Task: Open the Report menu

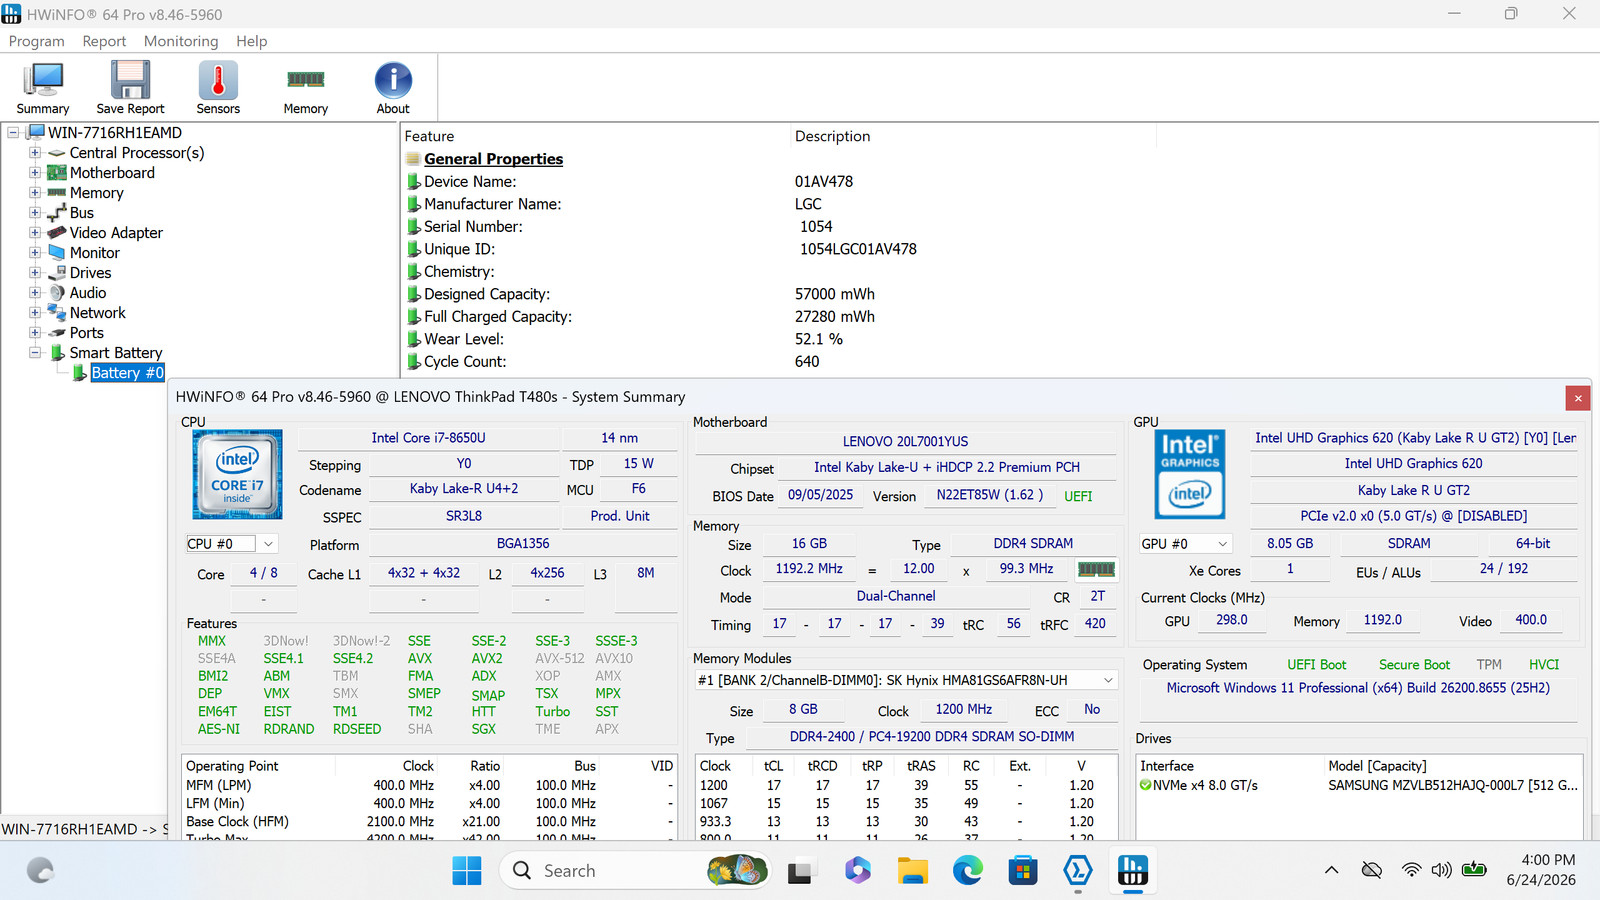Action: tap(104, 41)
